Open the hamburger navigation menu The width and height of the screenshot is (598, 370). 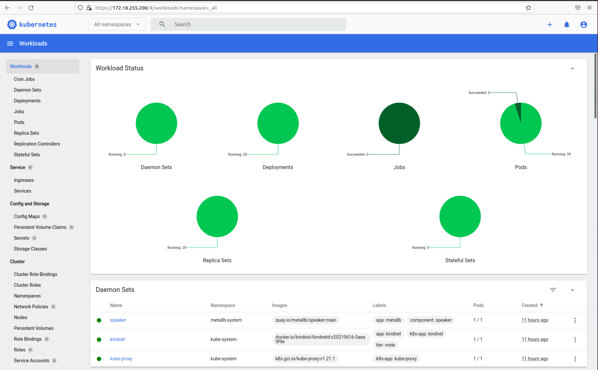(x=10, y=43)
